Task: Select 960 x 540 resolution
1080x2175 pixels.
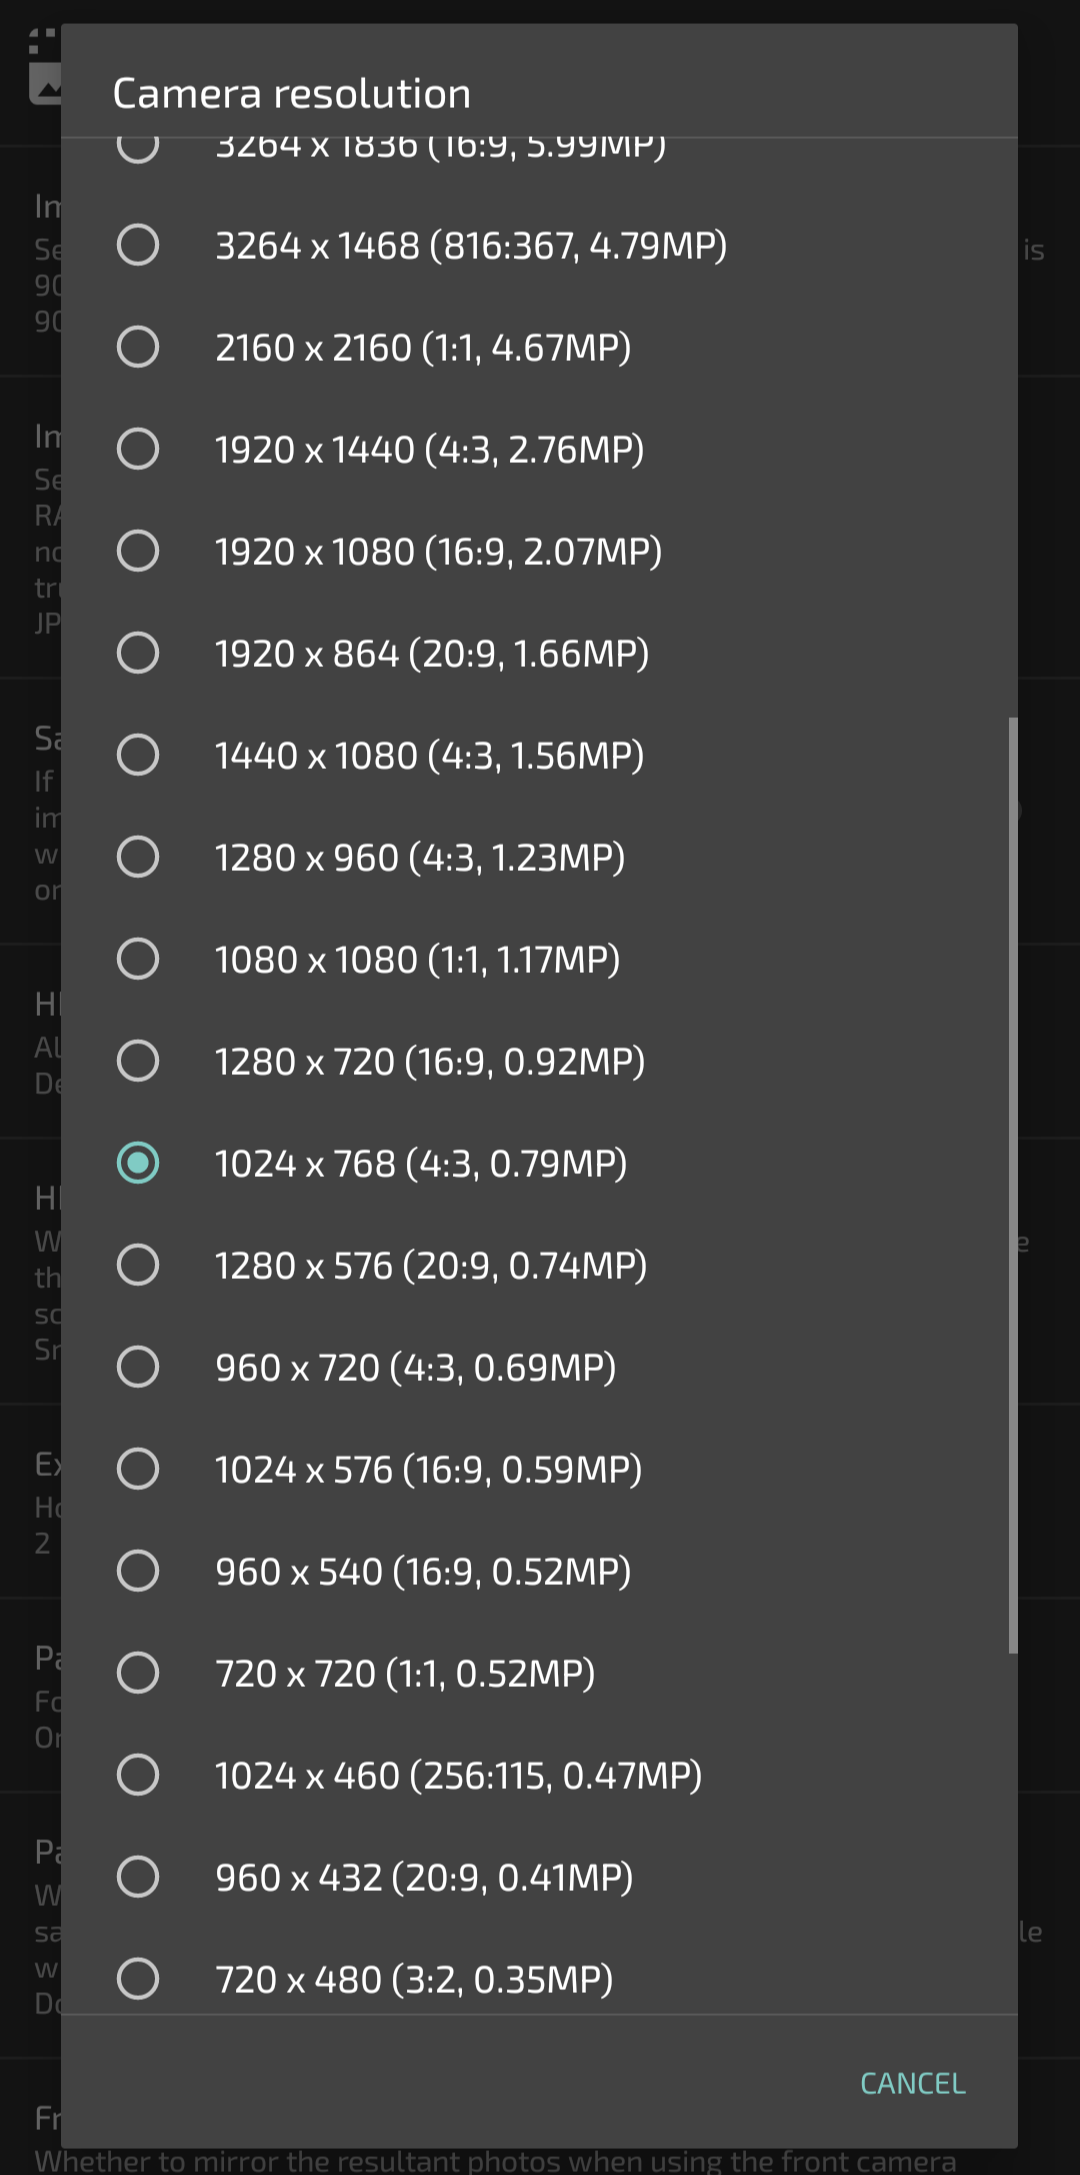Action: click(539, 1571)
